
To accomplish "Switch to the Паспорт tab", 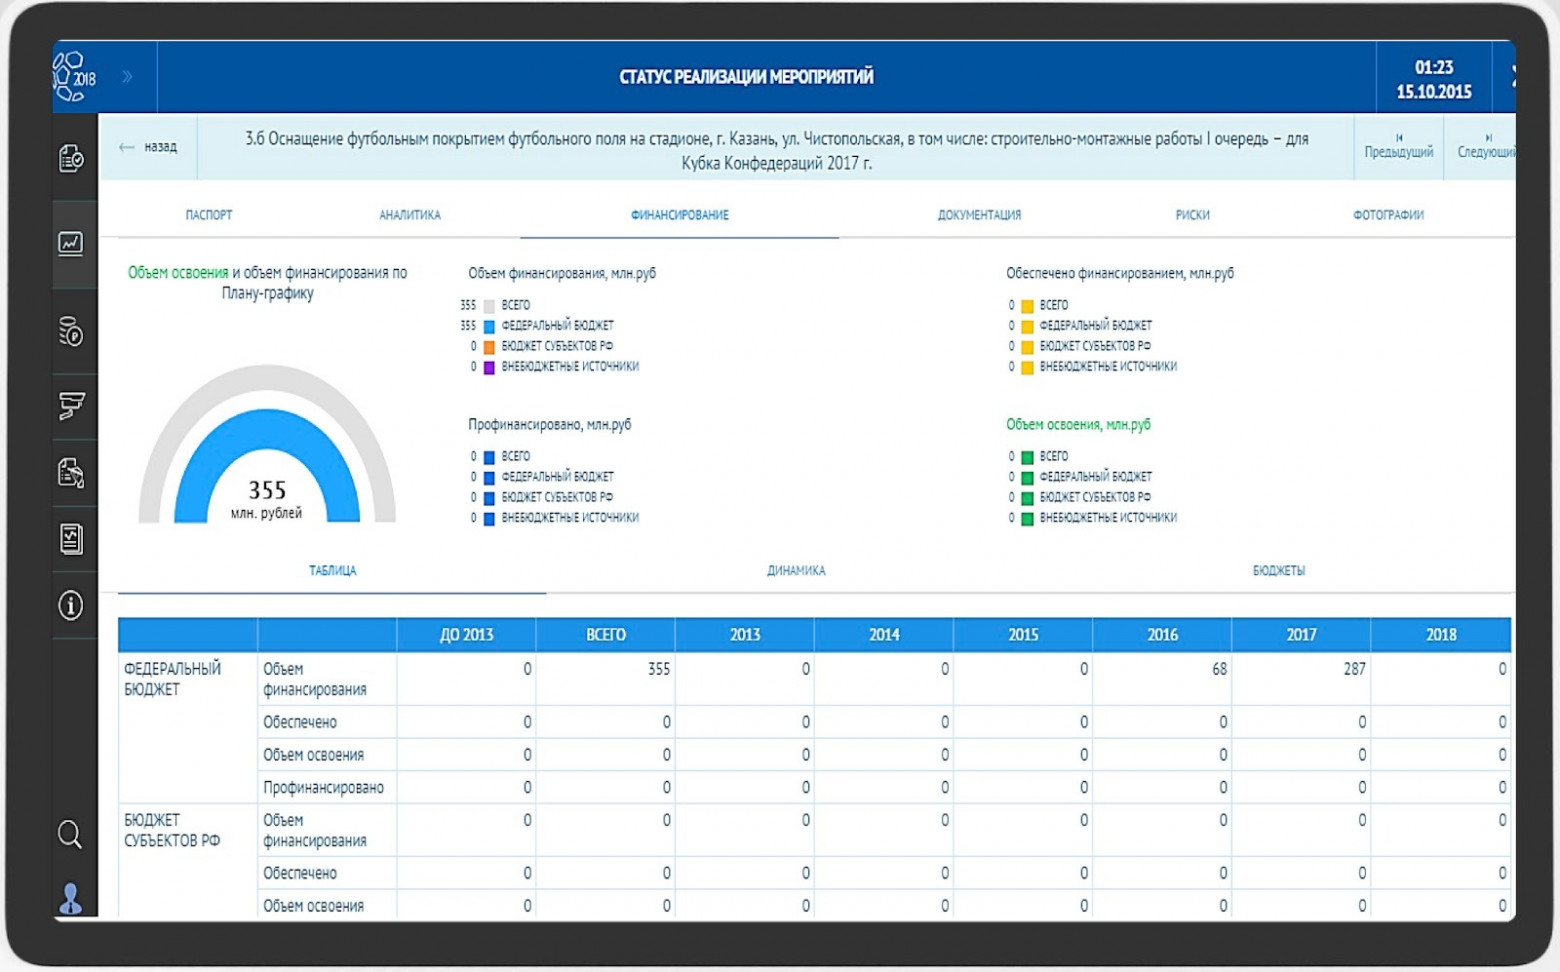I will [x=208, y=215].
